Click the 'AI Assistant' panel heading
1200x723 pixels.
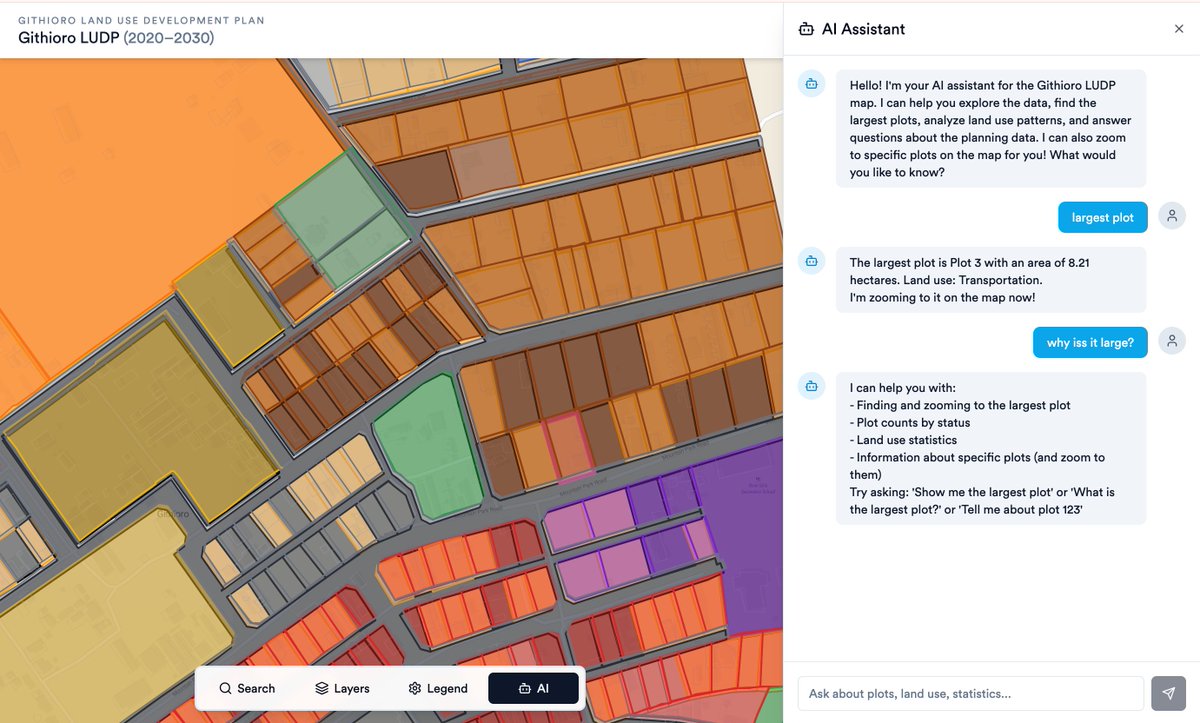coord(863,29)
